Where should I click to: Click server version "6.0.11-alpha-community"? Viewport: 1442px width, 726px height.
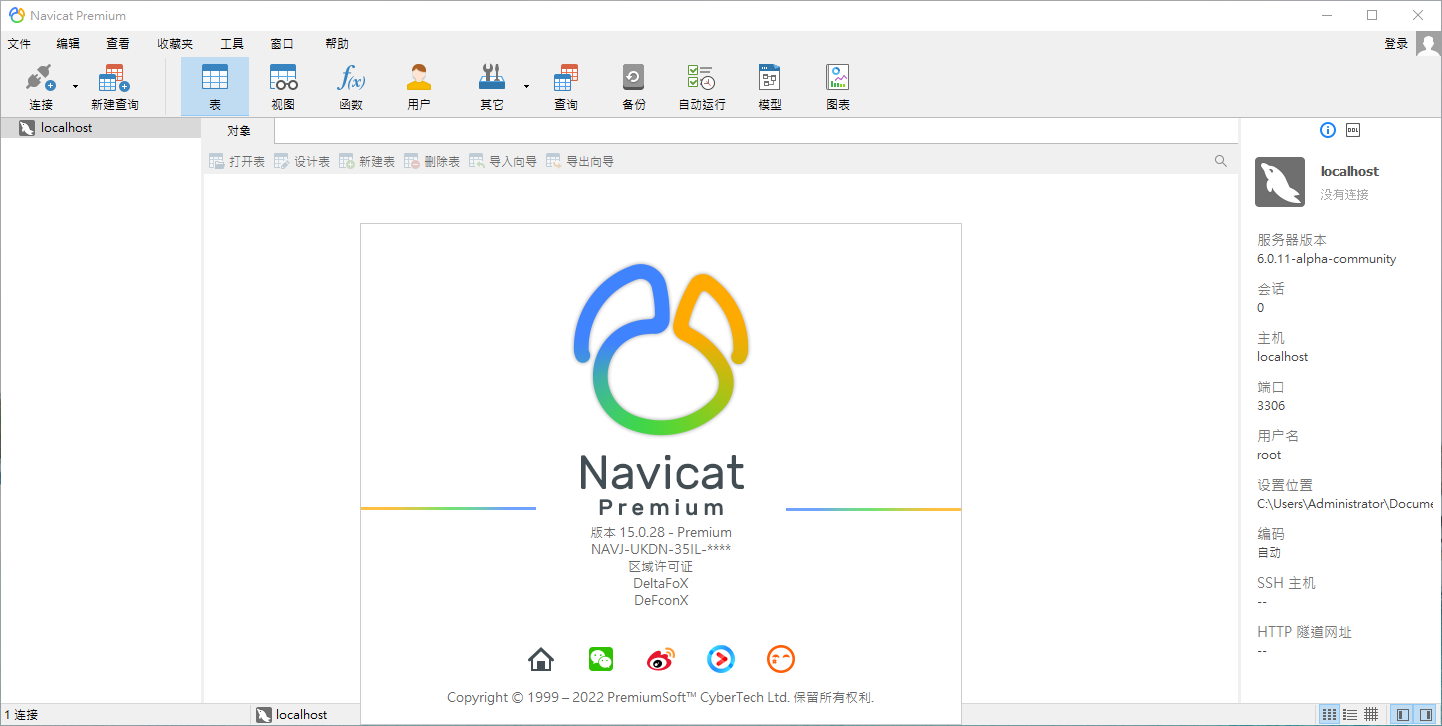coord(1326,259)
